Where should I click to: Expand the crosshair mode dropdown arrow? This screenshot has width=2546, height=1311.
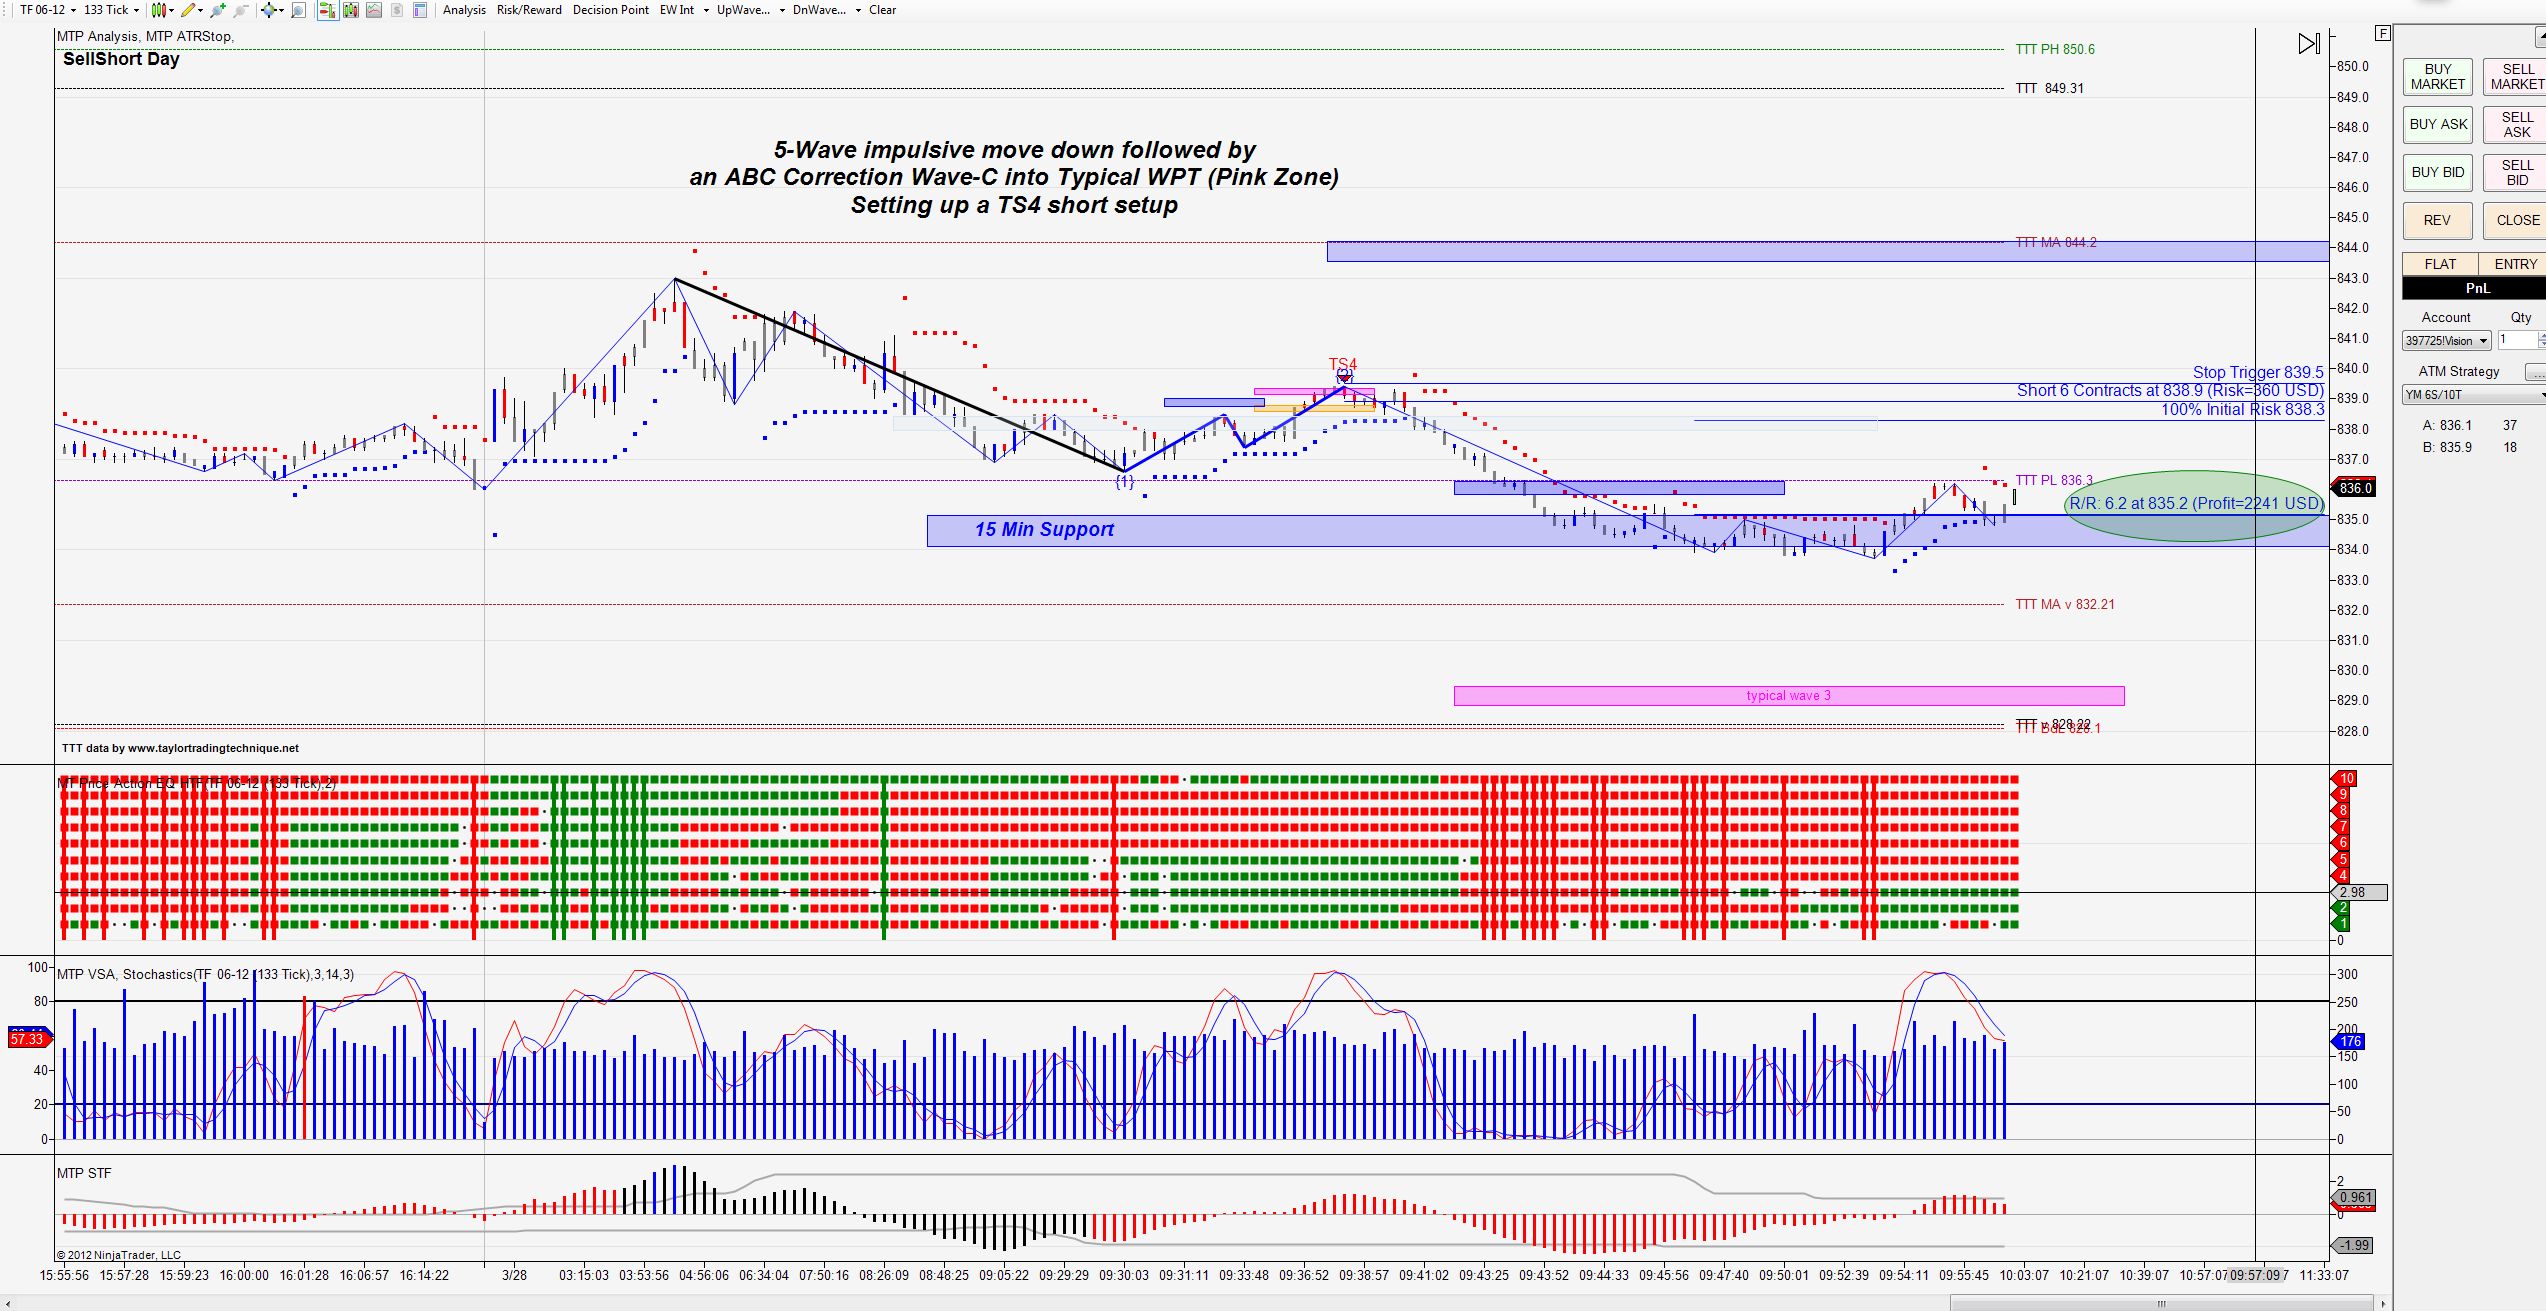pos(281,10)
